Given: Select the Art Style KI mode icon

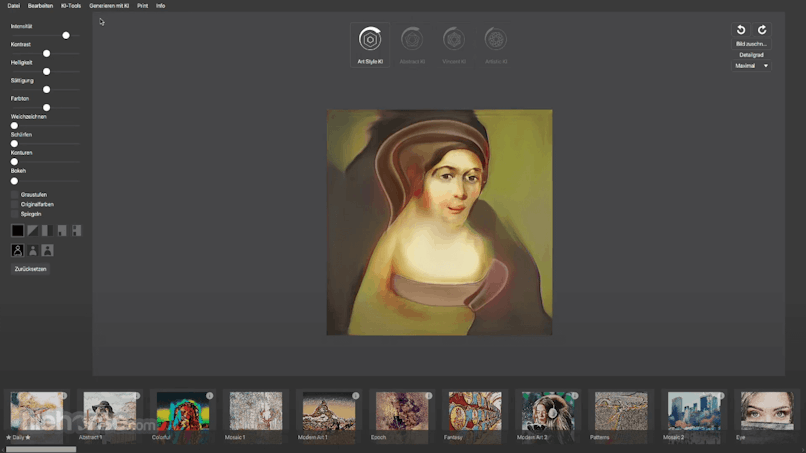Looking at the screenshot, I should point(370,39).
